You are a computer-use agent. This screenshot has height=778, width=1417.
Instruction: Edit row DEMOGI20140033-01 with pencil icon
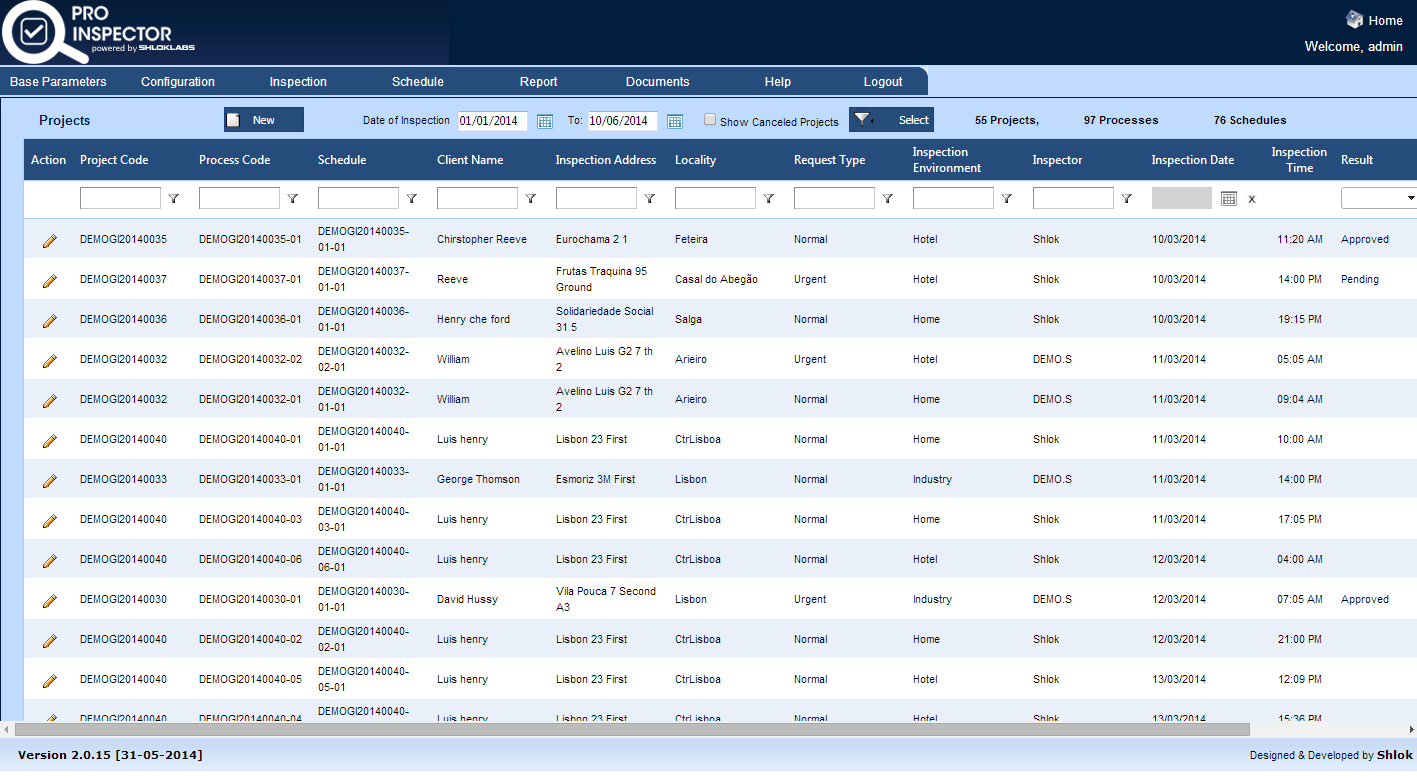point(49,481)
